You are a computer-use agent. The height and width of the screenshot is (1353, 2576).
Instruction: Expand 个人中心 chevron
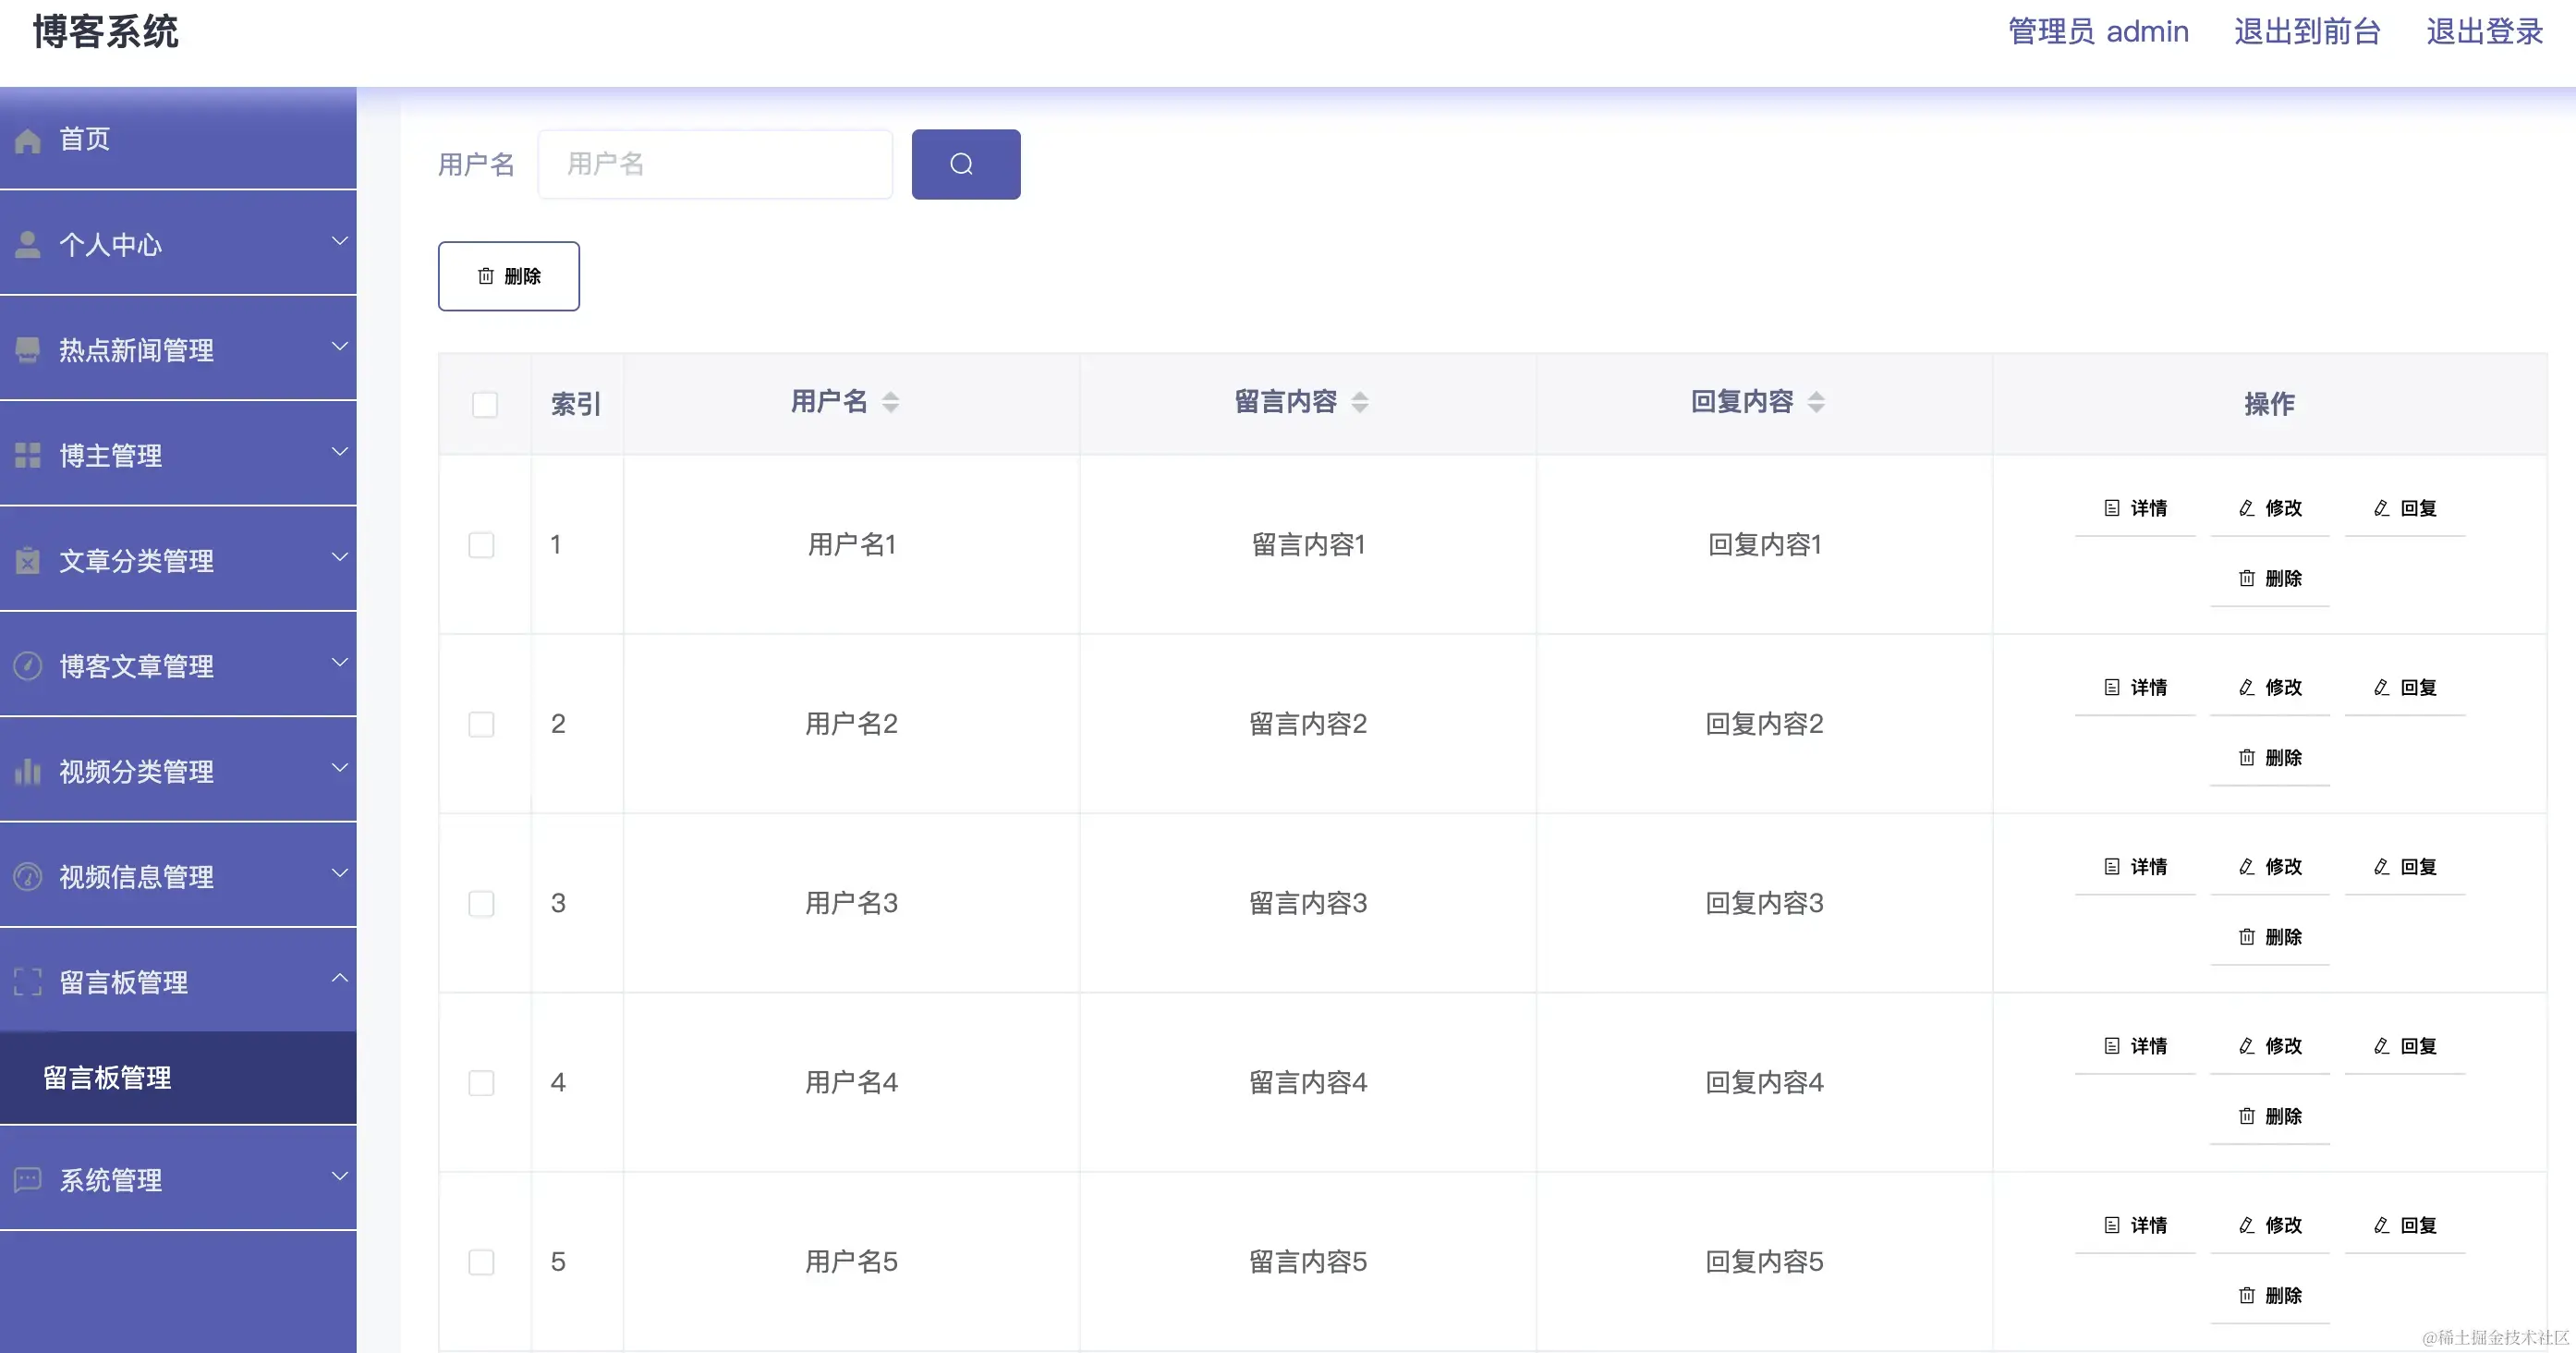340,241
